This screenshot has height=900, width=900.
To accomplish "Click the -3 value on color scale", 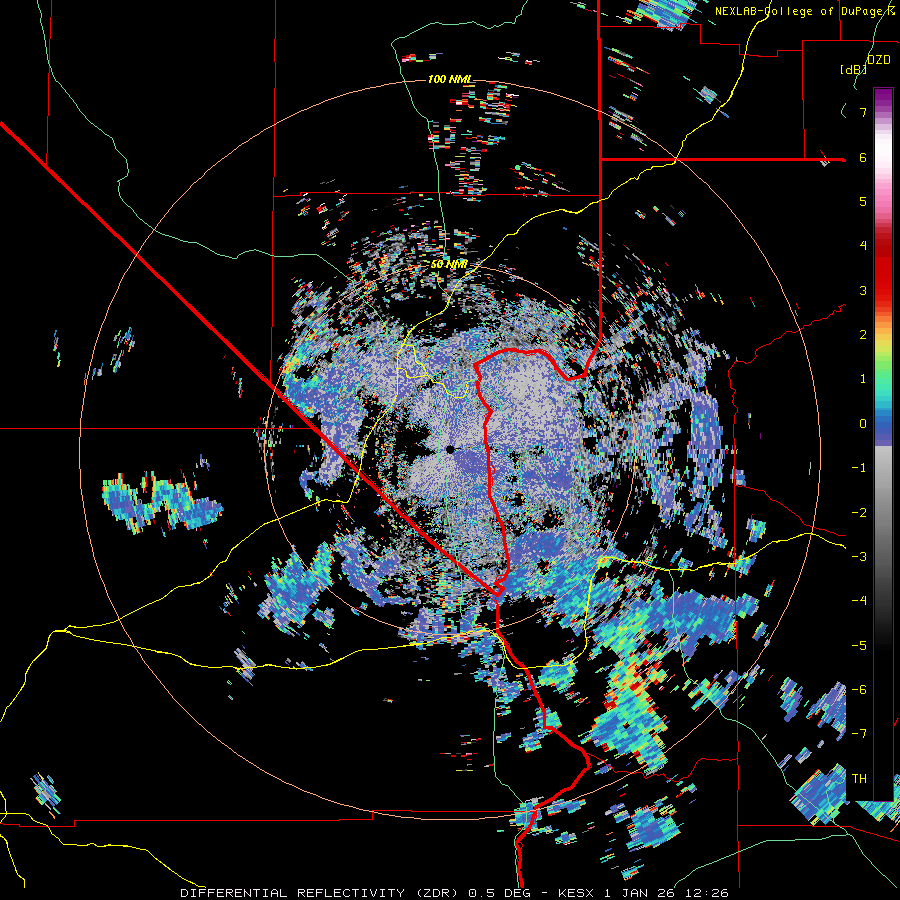I will 859,557.
